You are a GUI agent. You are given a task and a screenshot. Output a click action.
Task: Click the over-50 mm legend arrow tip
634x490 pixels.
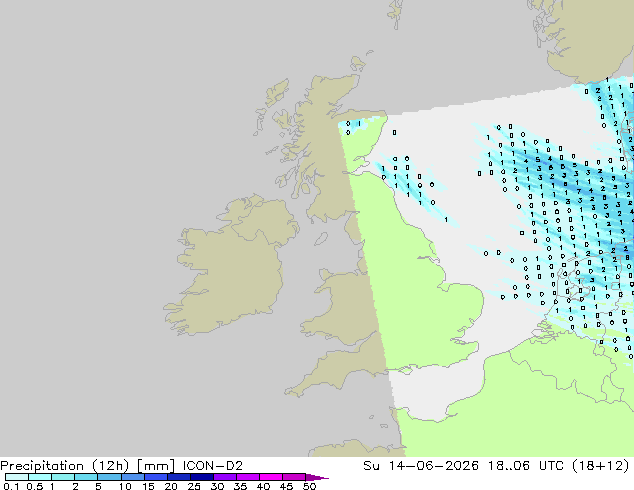317,477
